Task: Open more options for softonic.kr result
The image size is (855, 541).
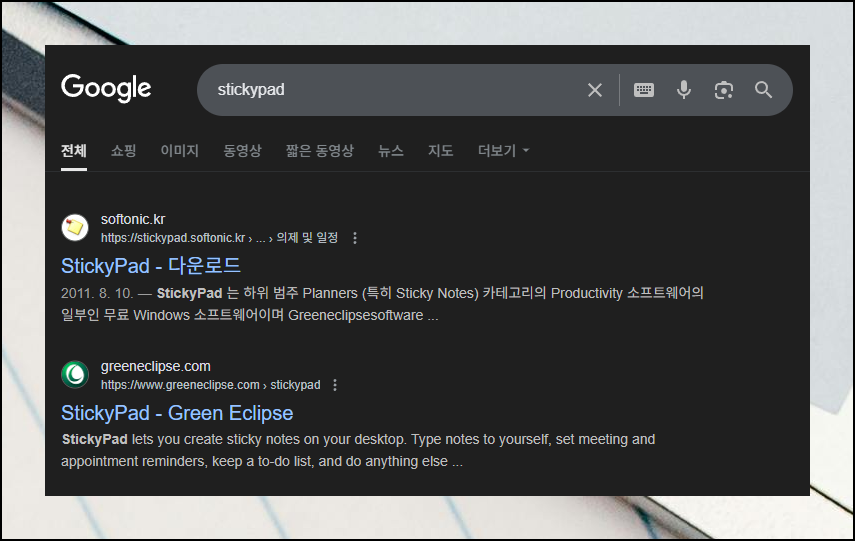Action: click(355, 238)
